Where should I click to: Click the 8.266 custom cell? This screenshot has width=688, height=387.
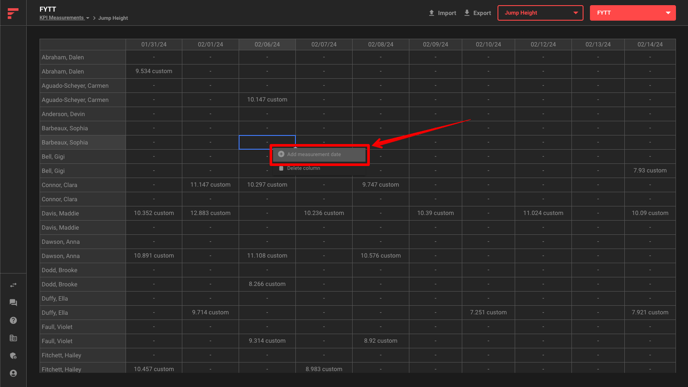tap(267, 284)
